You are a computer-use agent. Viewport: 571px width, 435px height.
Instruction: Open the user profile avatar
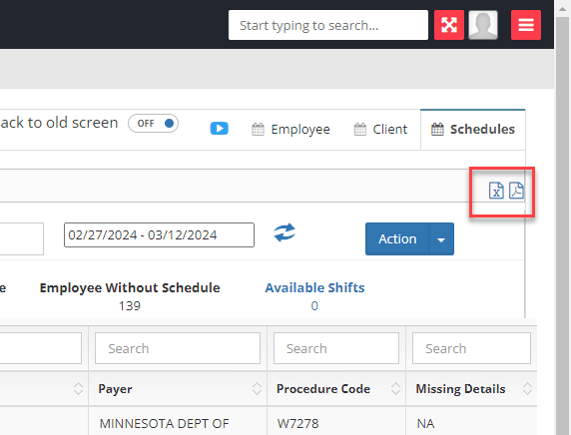483,25
